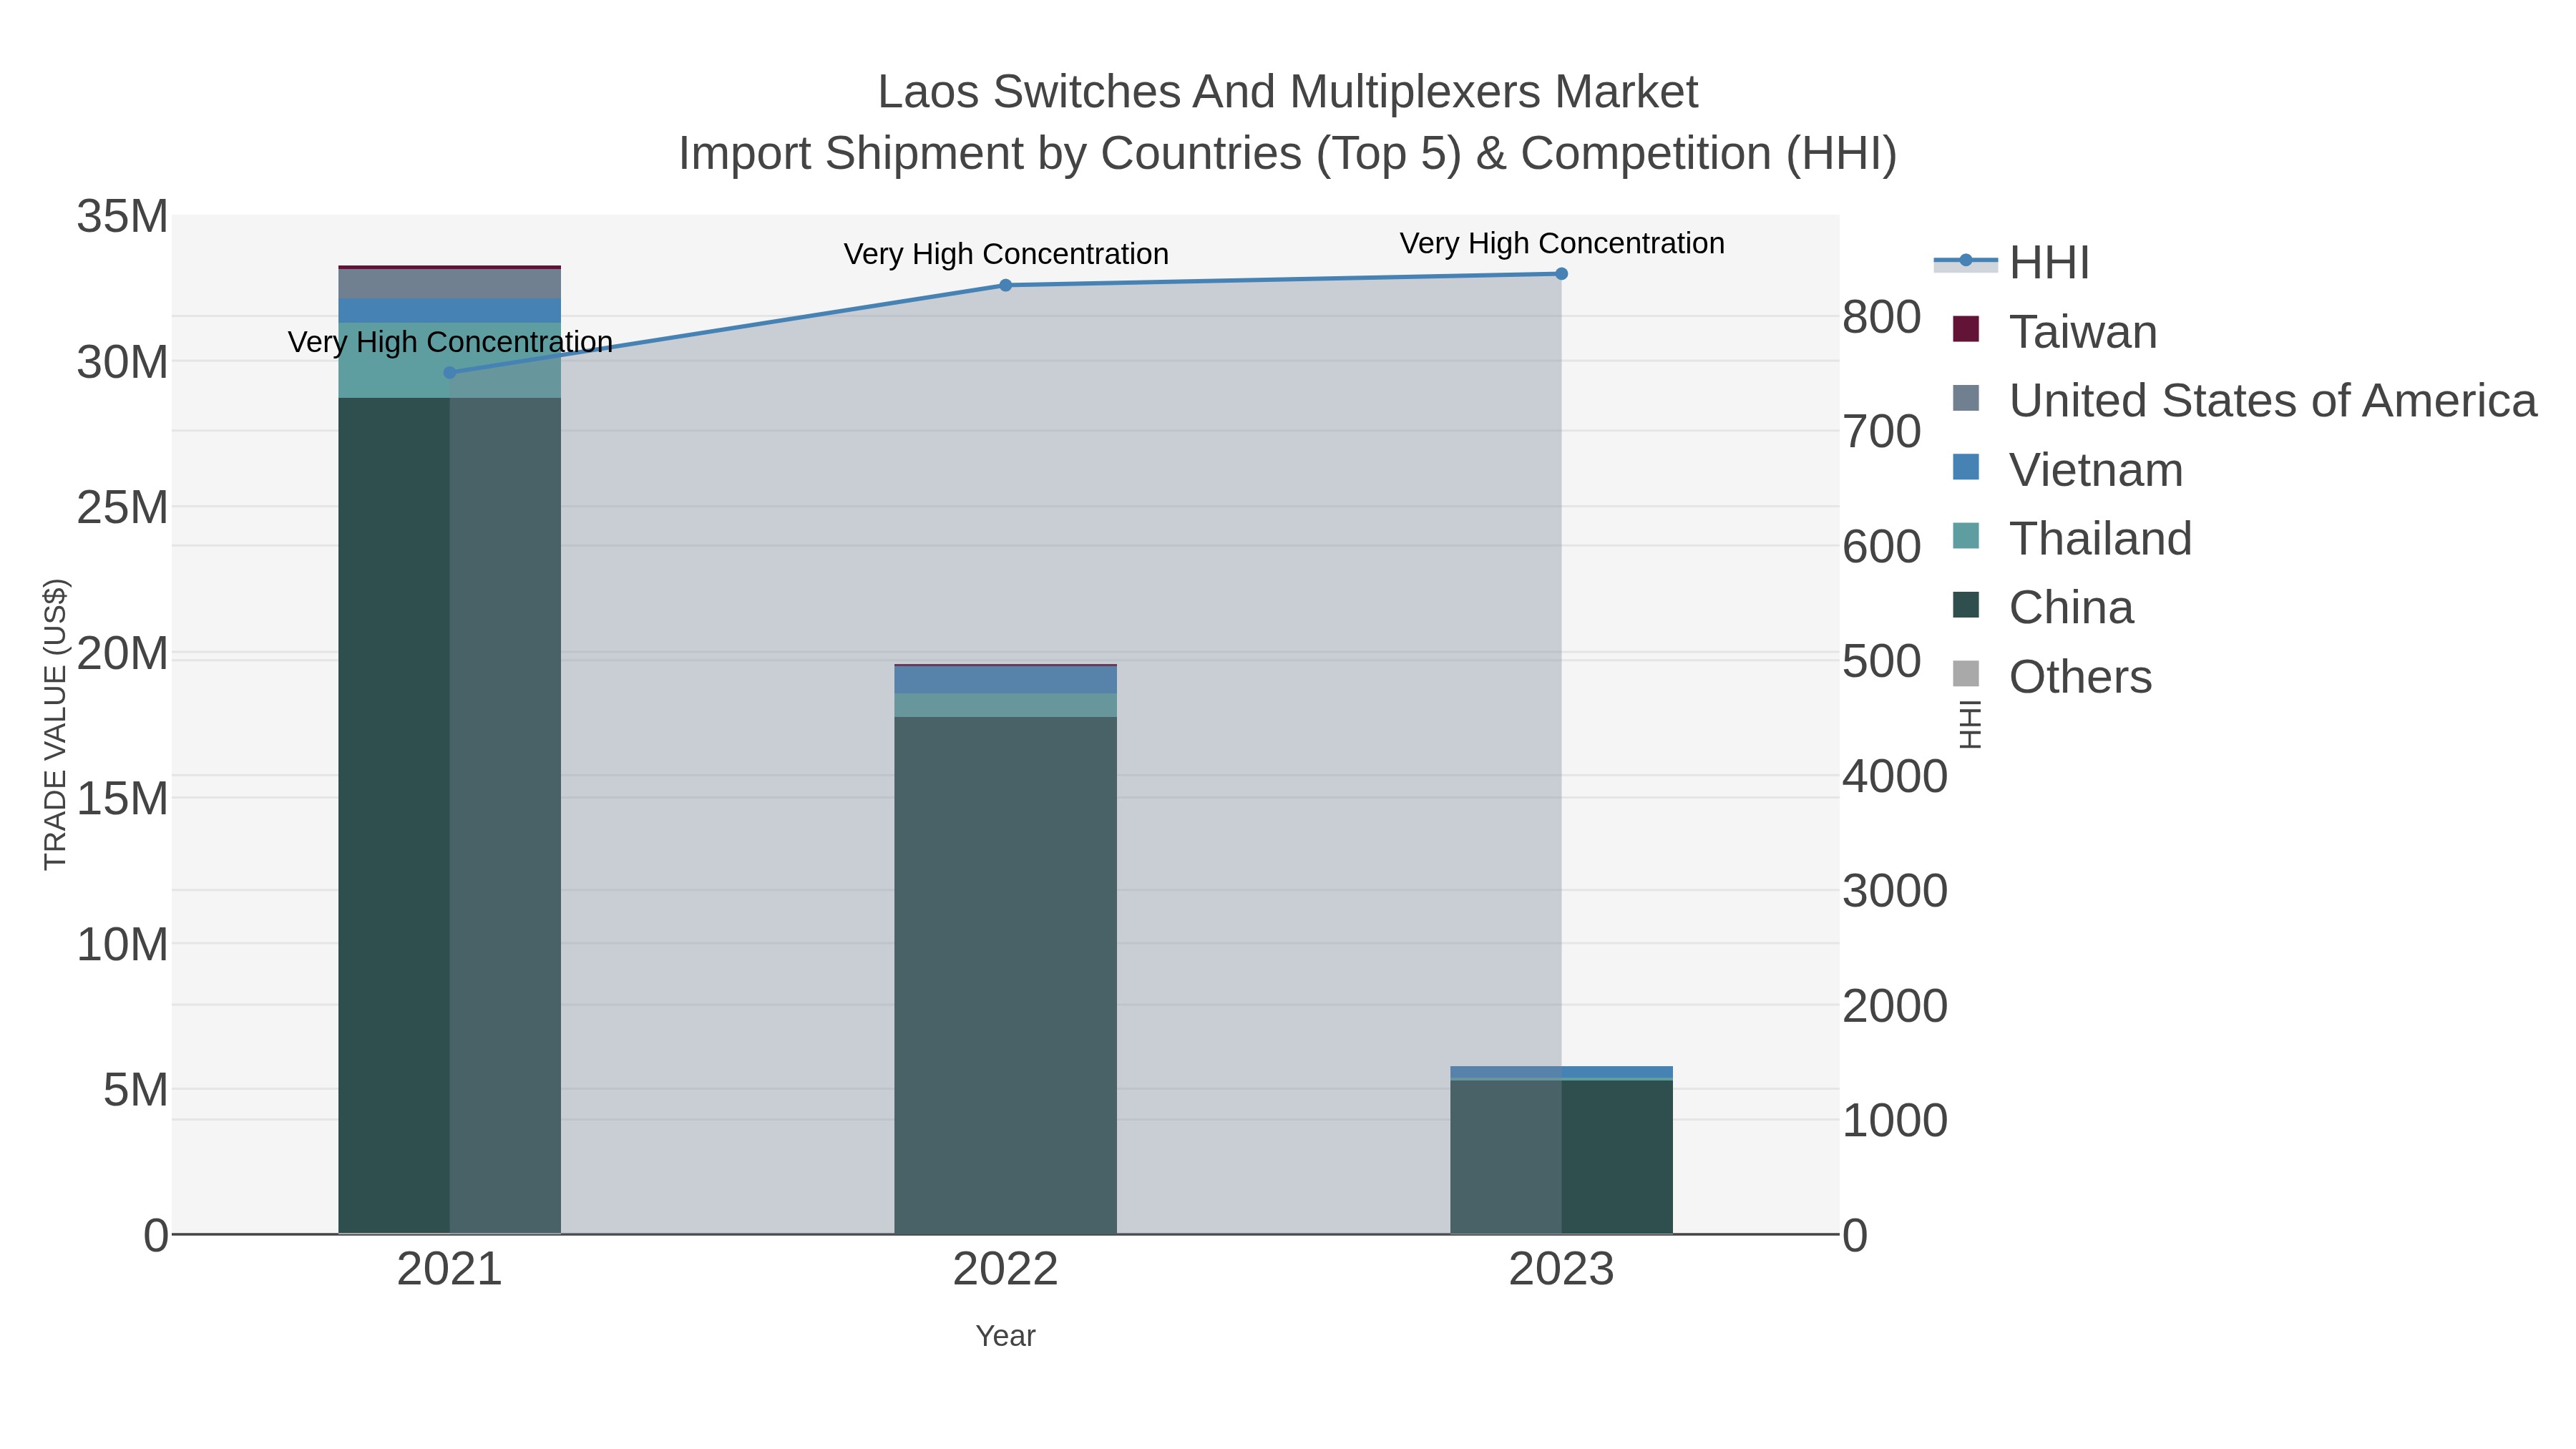The image size is (2576, 1449).
Task: Click the 3000 right-axis tick label
Action: click(1895, 891)
